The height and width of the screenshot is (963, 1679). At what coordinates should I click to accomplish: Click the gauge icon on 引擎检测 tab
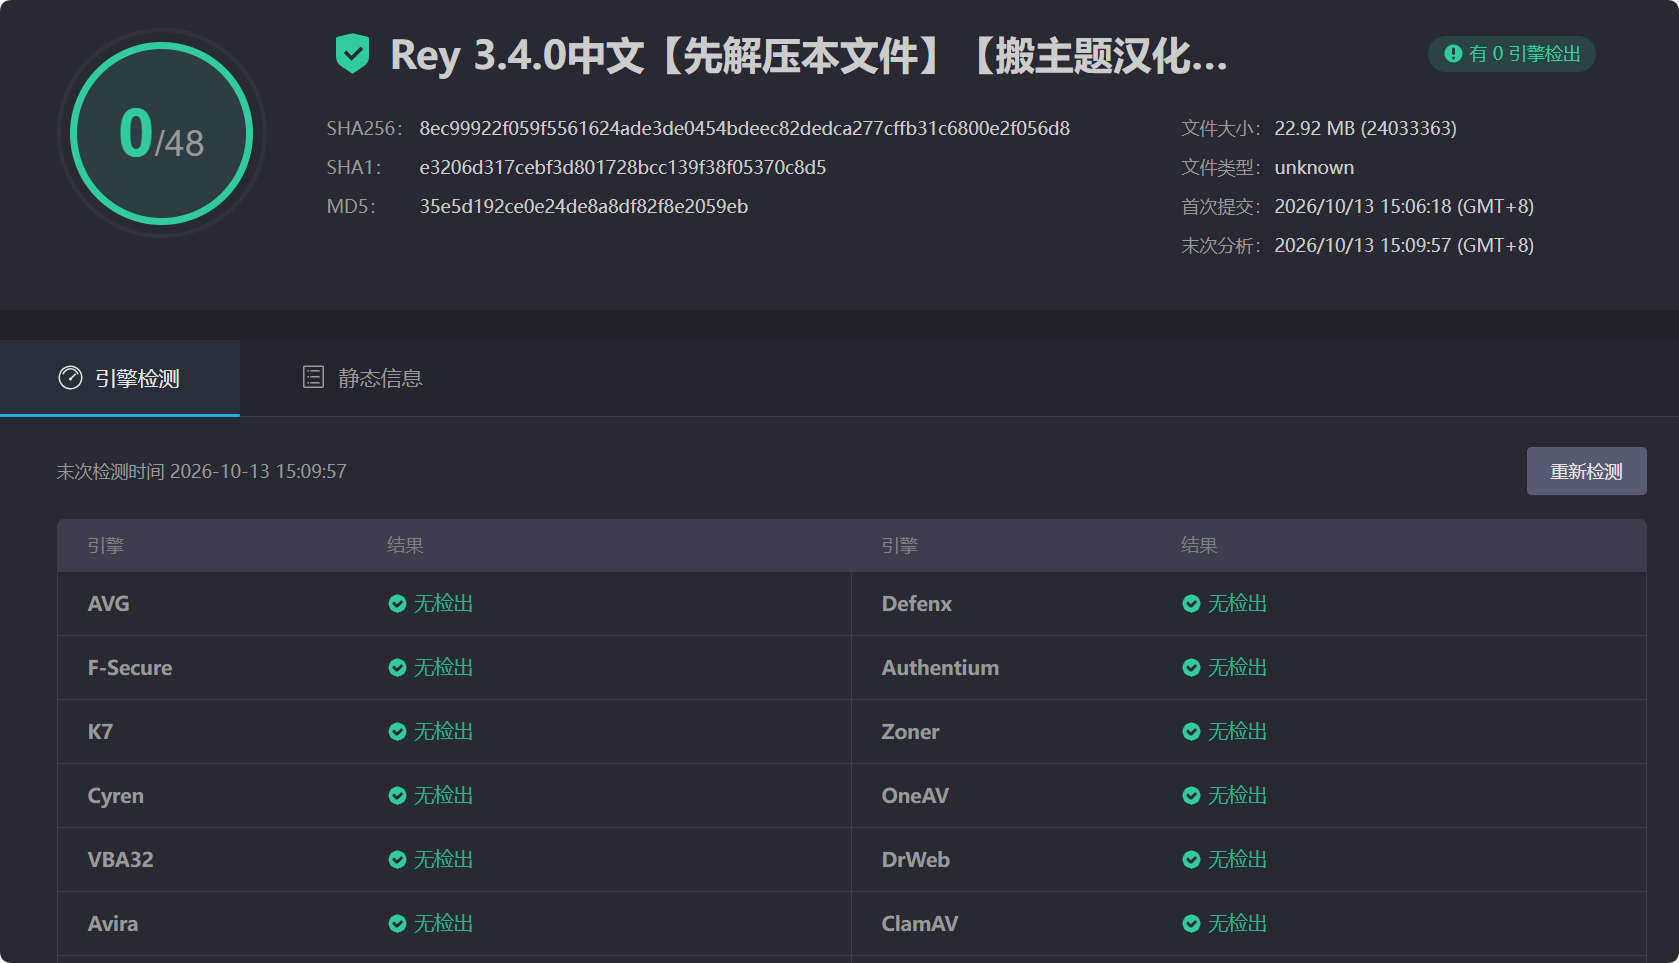(x=70, y=378)
